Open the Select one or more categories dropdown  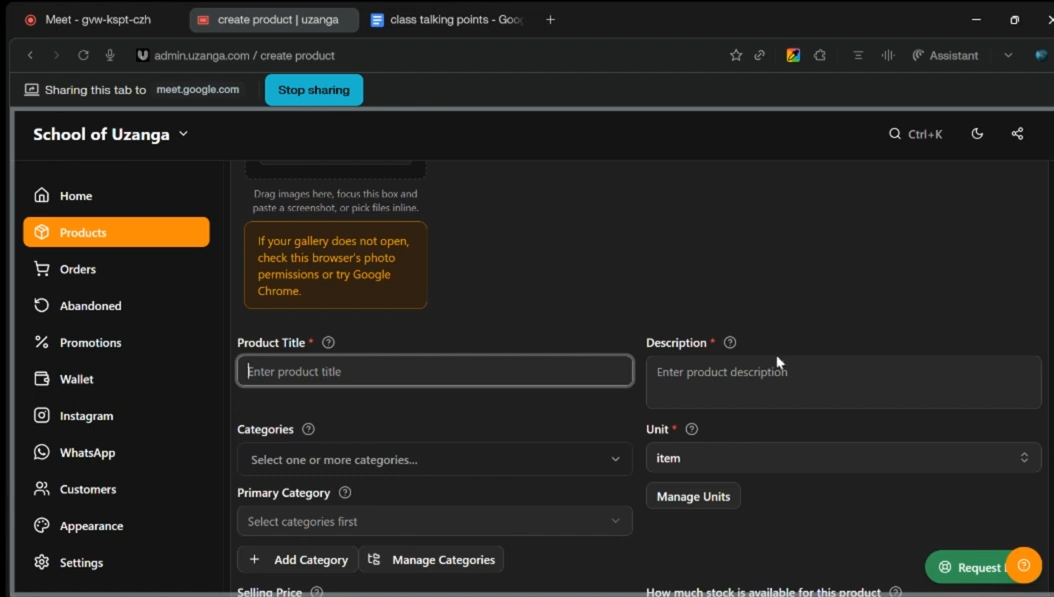pos(435,459)
